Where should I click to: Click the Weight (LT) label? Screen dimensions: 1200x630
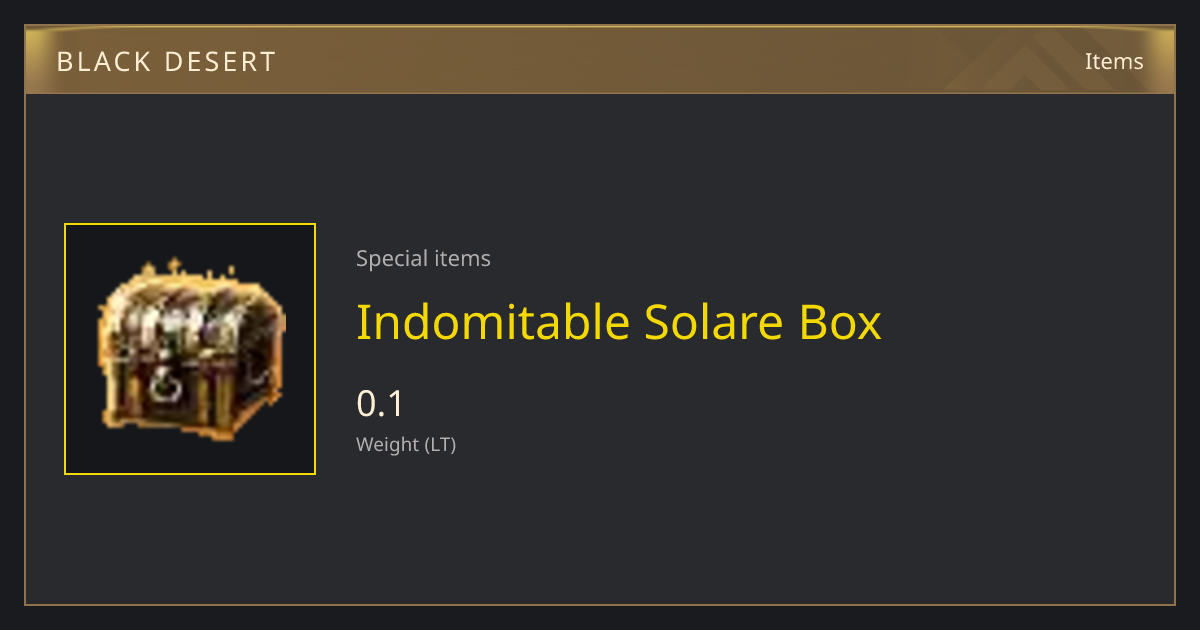click(x=406, y=444)
